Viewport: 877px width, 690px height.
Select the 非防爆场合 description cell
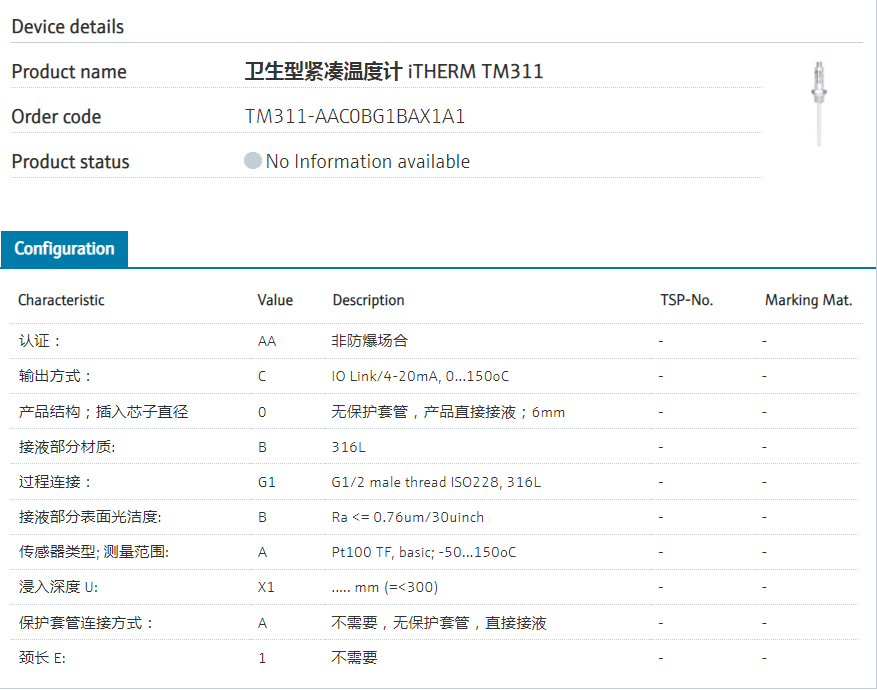[370, 341]
